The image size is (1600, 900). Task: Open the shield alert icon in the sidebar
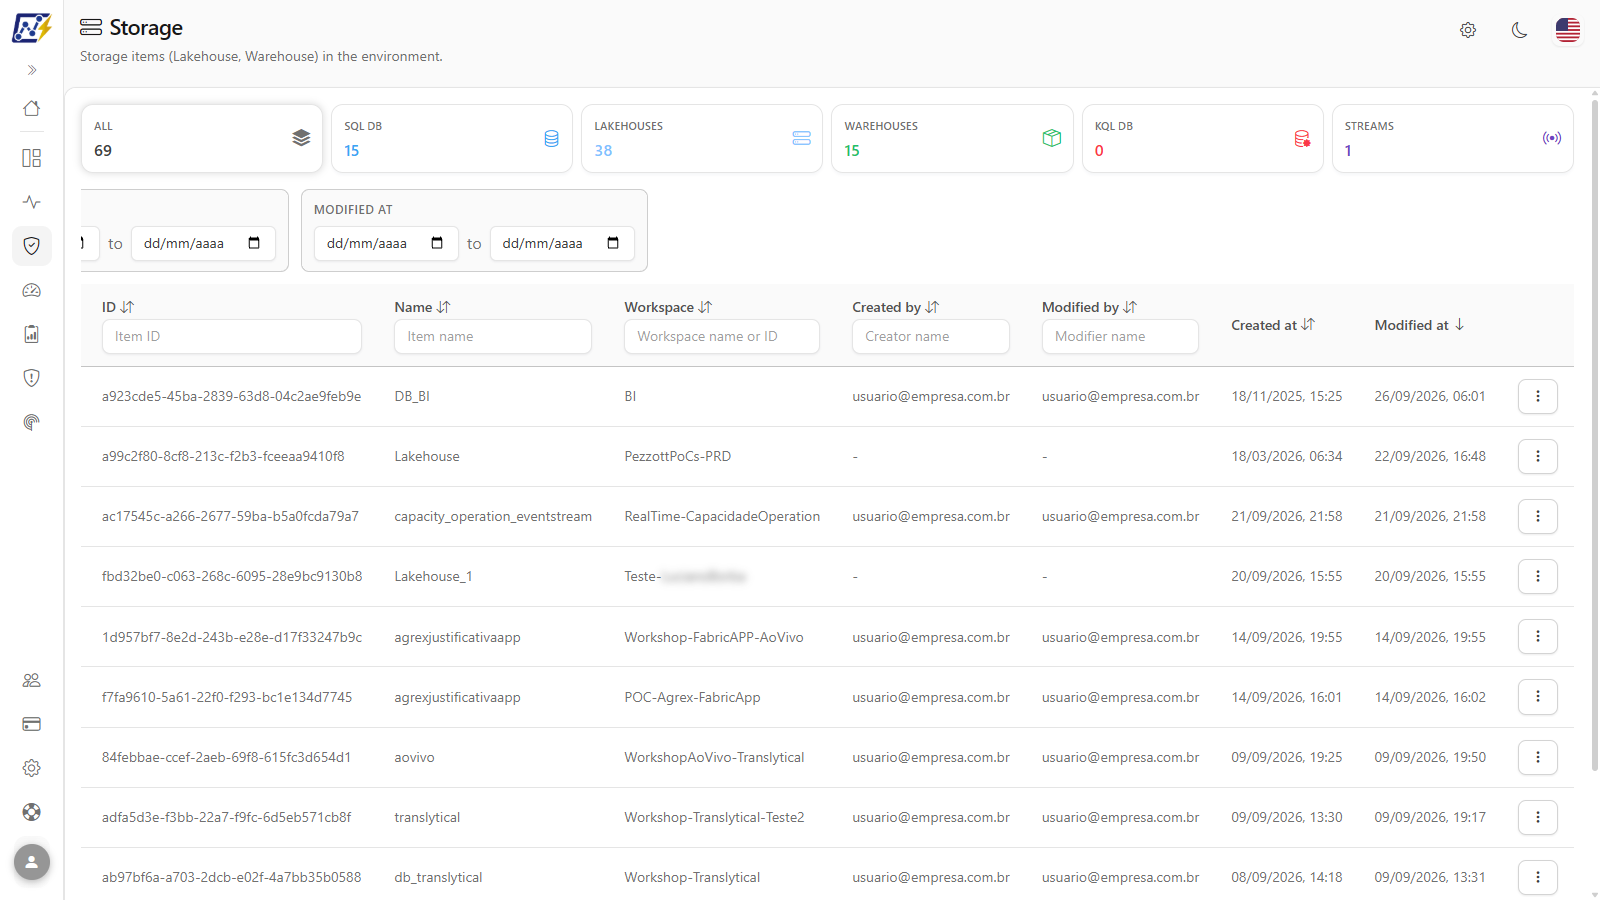pos(32,378)
